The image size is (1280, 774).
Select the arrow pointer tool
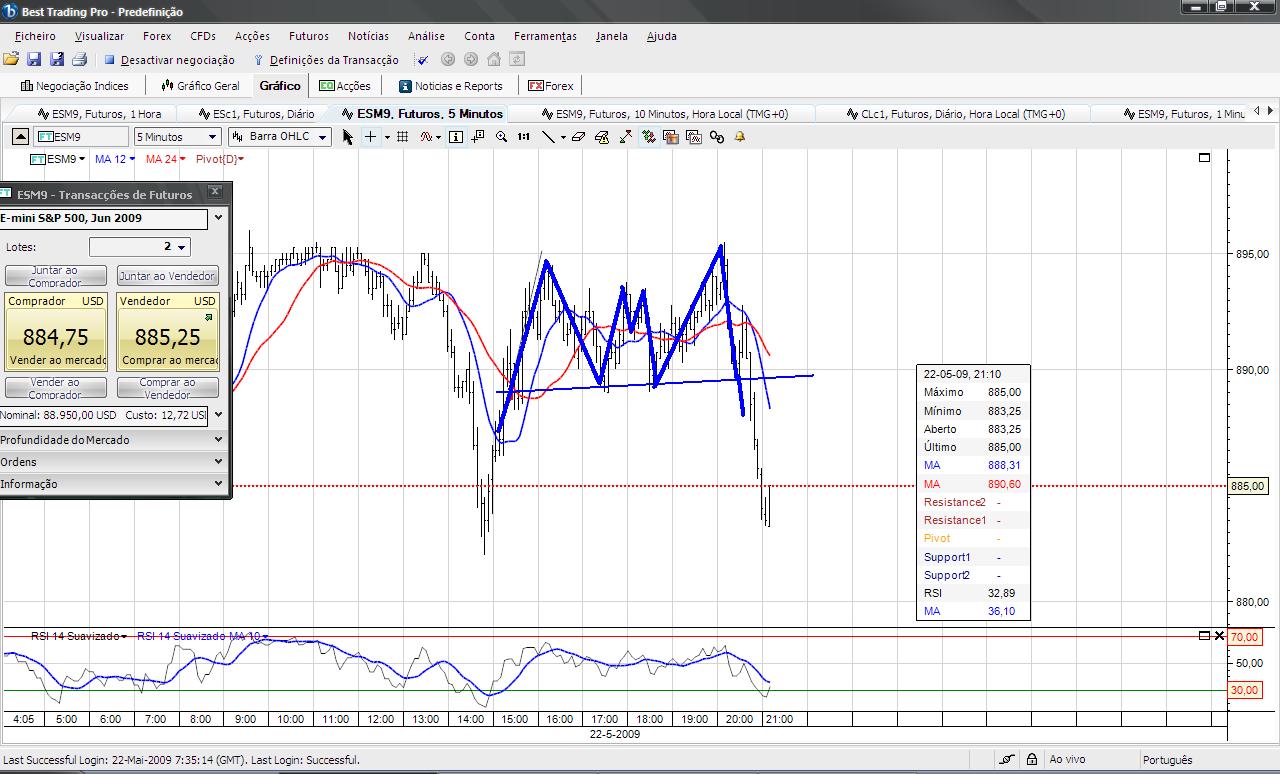[348, 137]
